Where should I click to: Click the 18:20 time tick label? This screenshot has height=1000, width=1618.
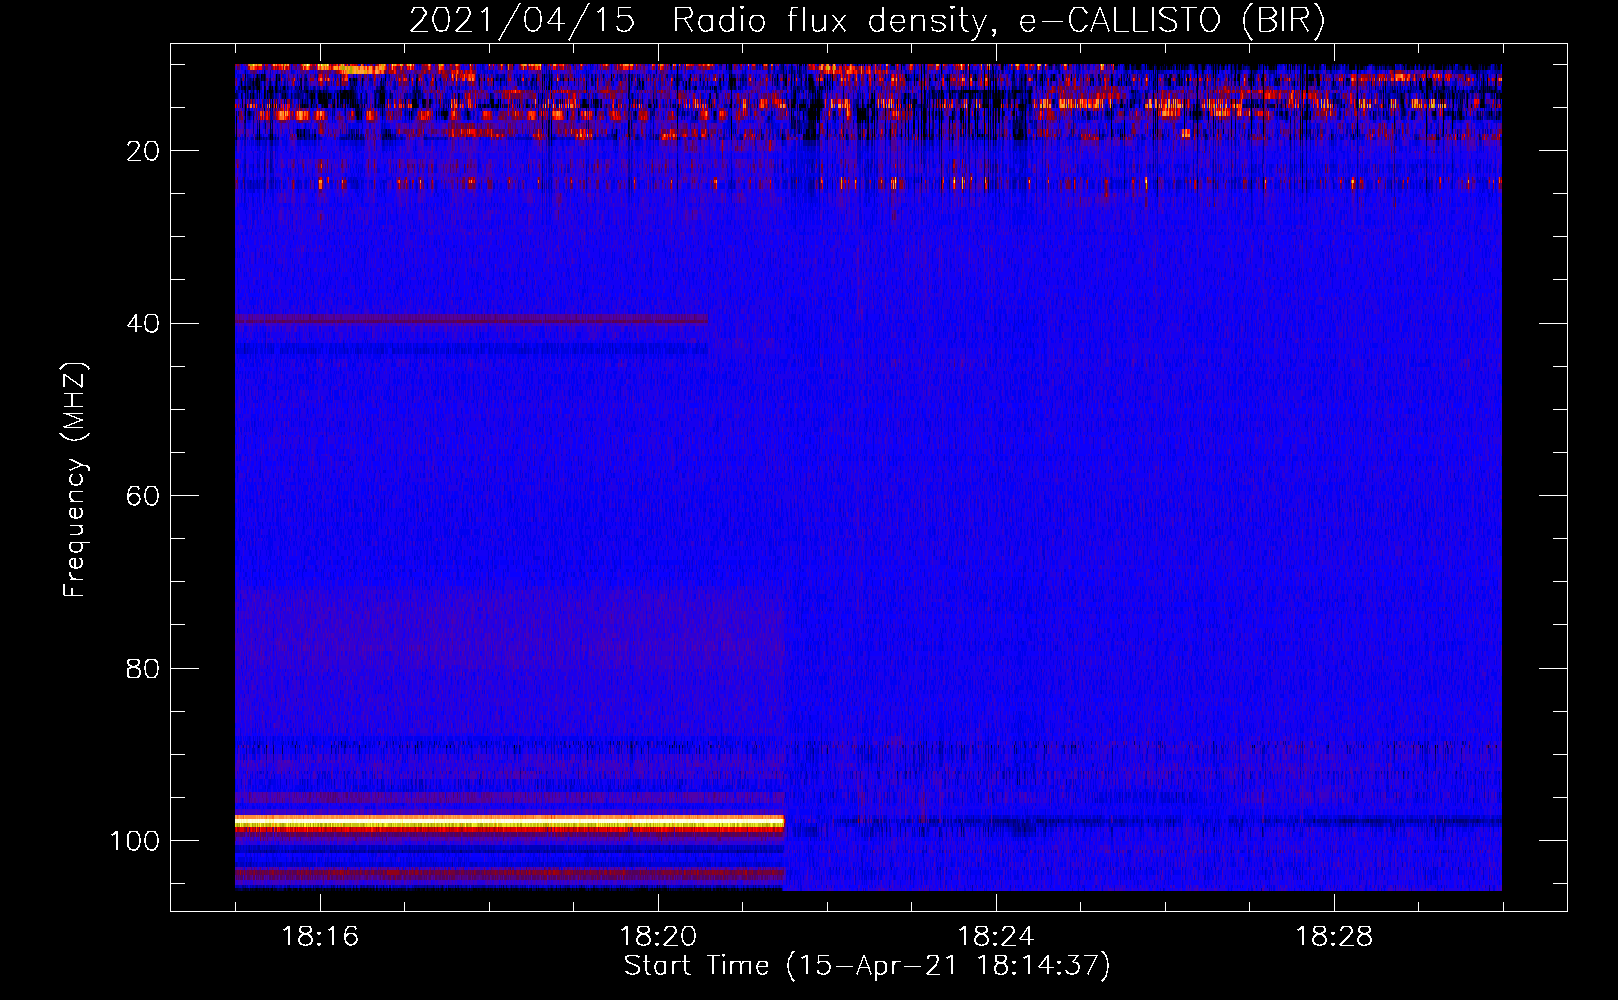(x=658, y=937)
